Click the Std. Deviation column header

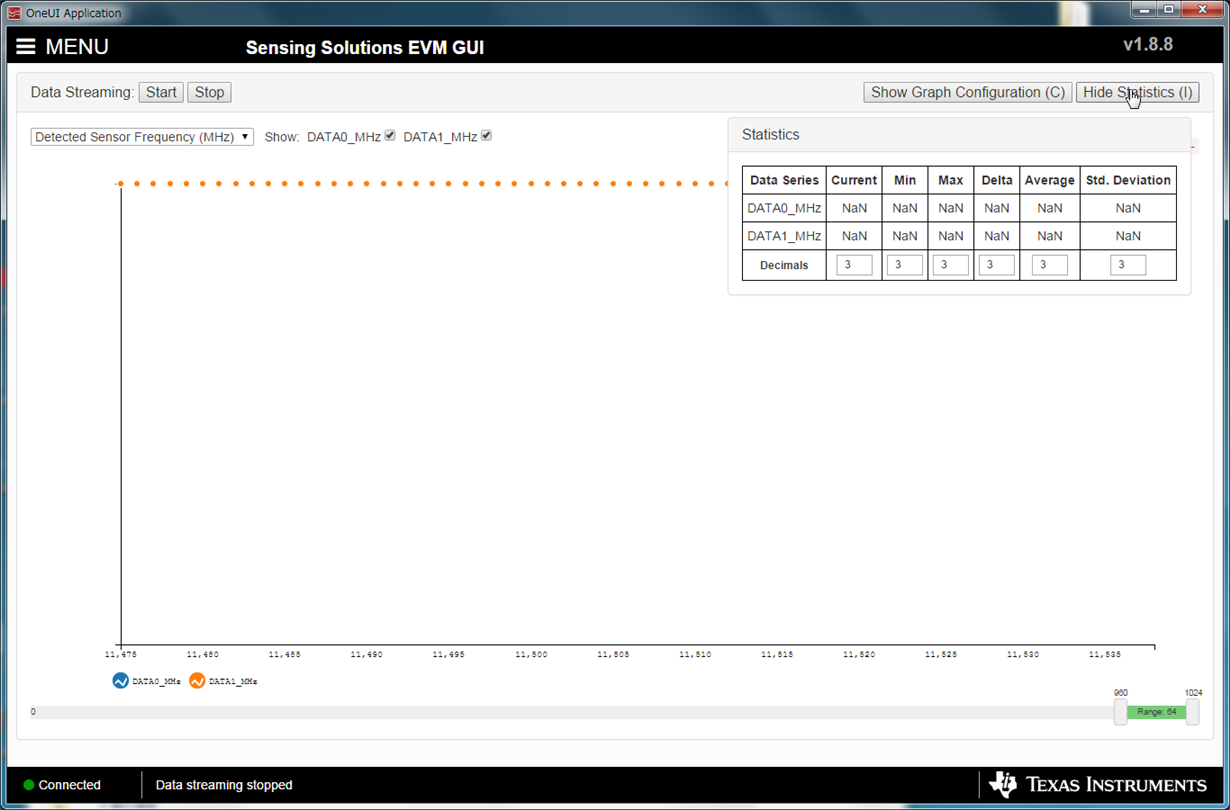1128,180
